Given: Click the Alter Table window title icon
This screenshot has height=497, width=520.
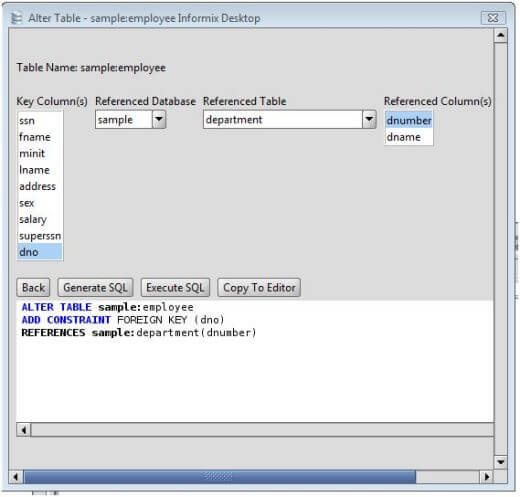Looking at the screenshot, I should click(x=16, y=18).
